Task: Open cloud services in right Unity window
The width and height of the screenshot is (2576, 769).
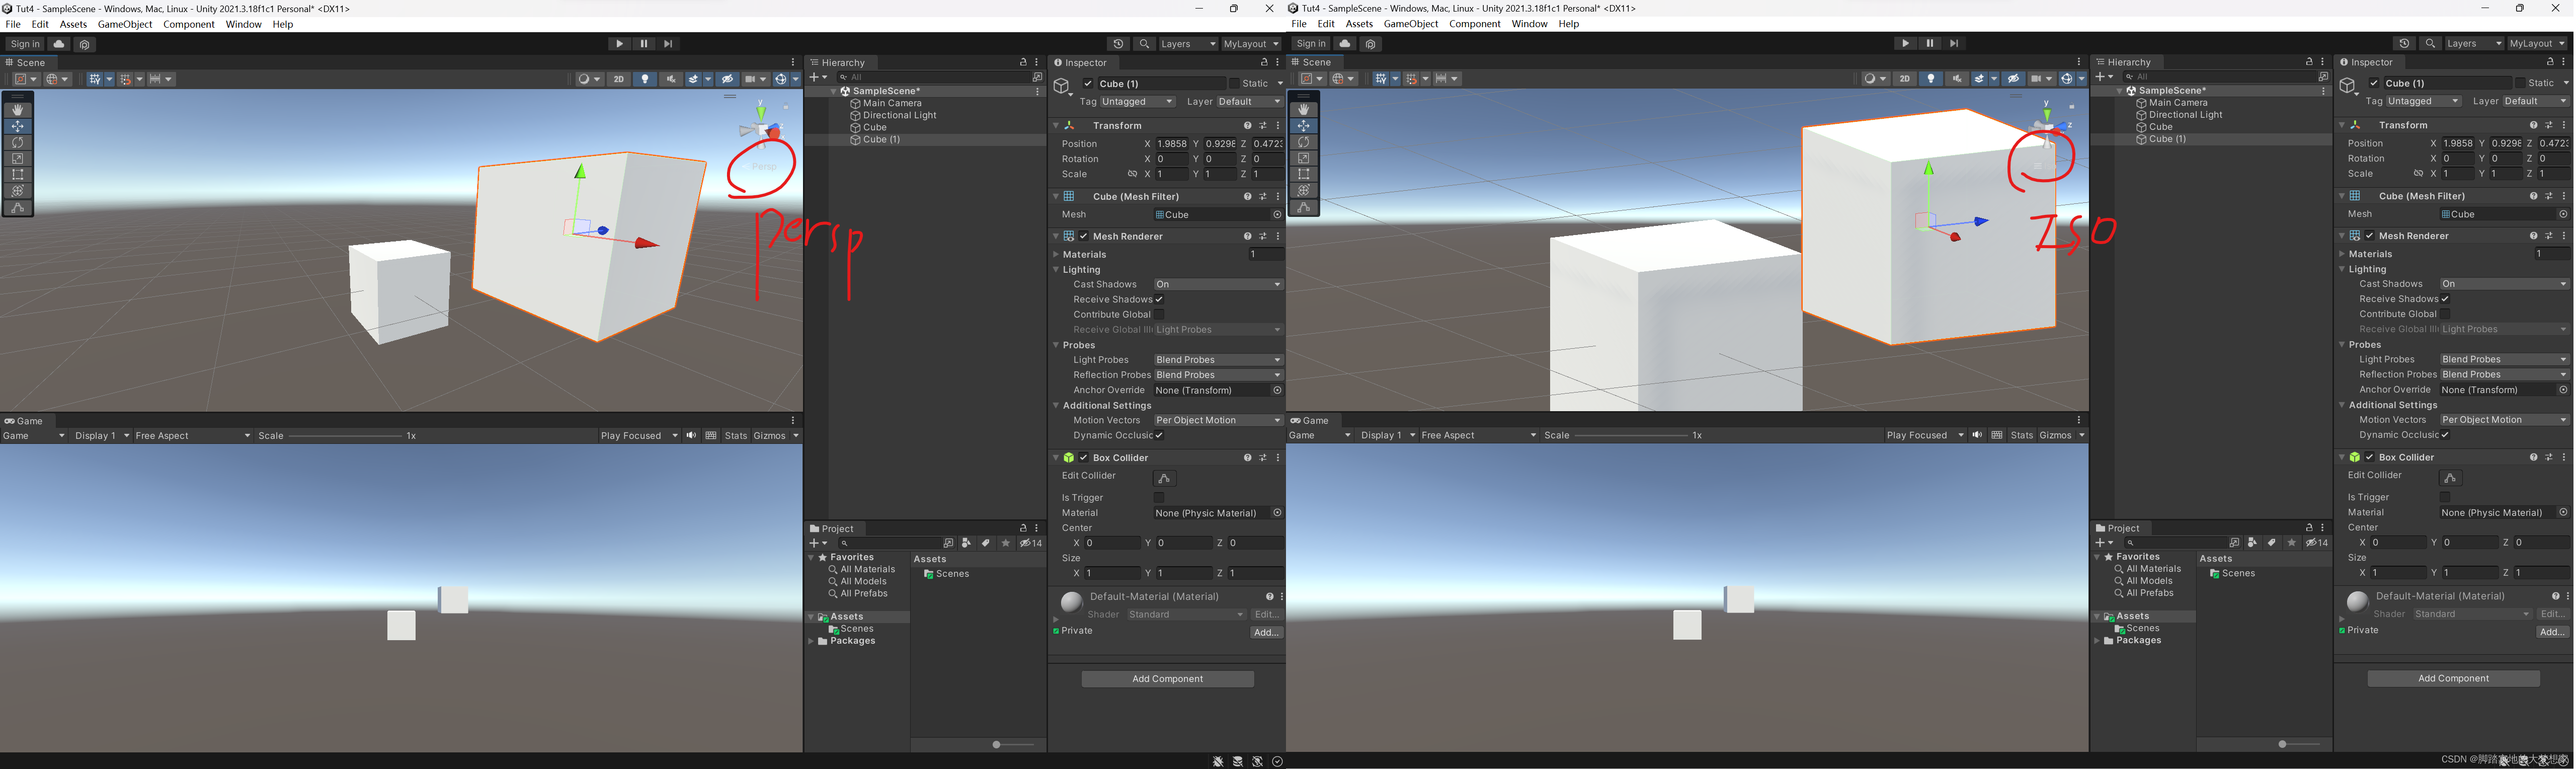Action: click(x=1345, y=44)
